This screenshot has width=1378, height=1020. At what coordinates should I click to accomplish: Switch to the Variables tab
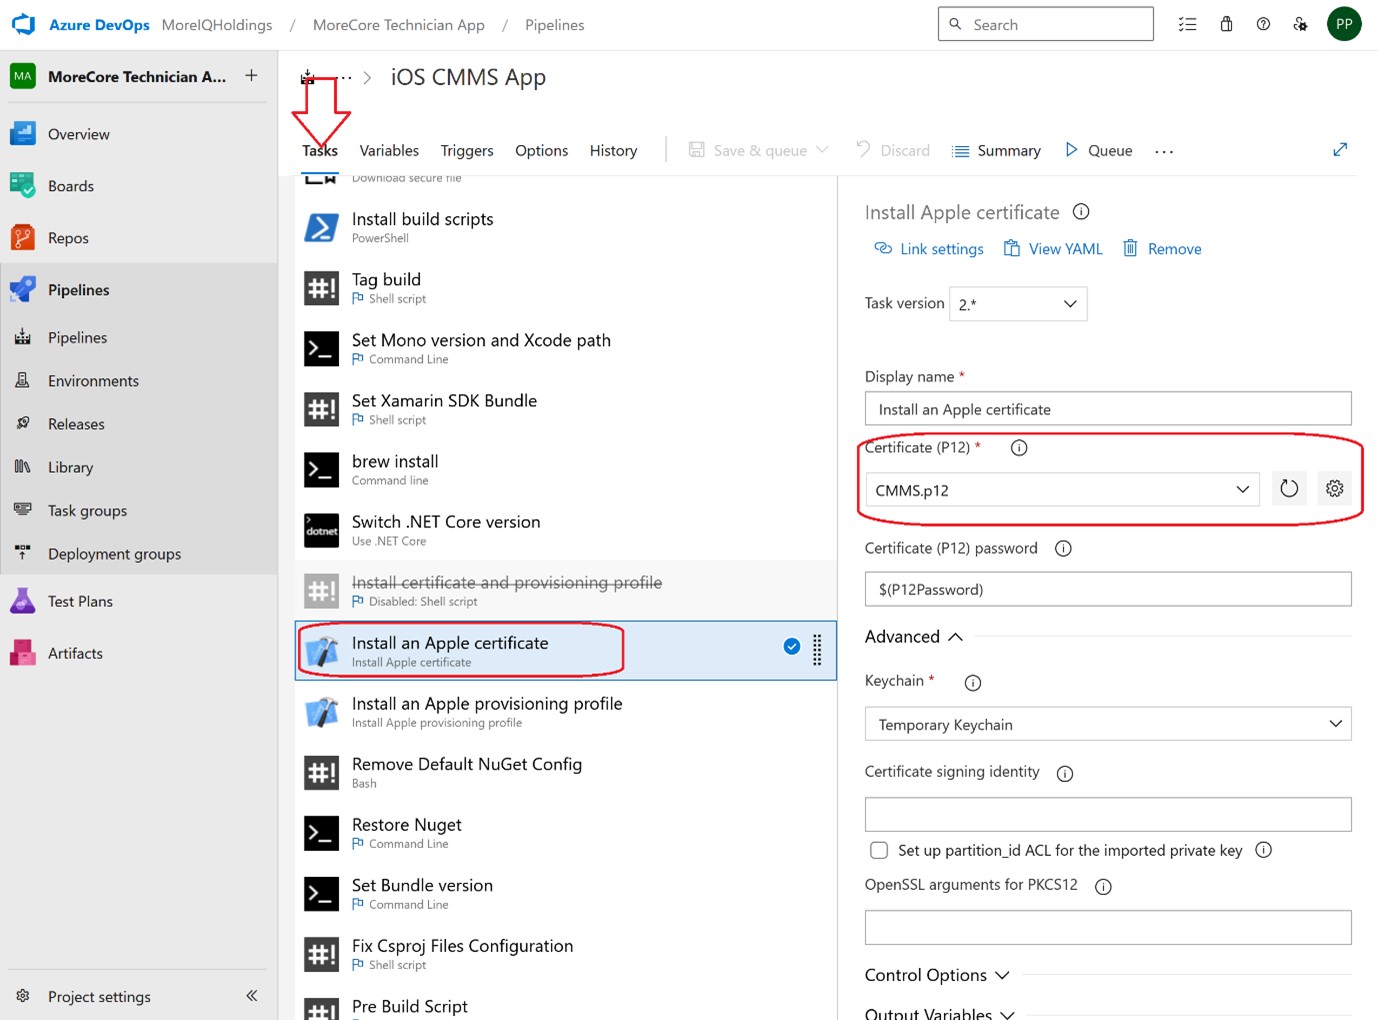[389, 150]
